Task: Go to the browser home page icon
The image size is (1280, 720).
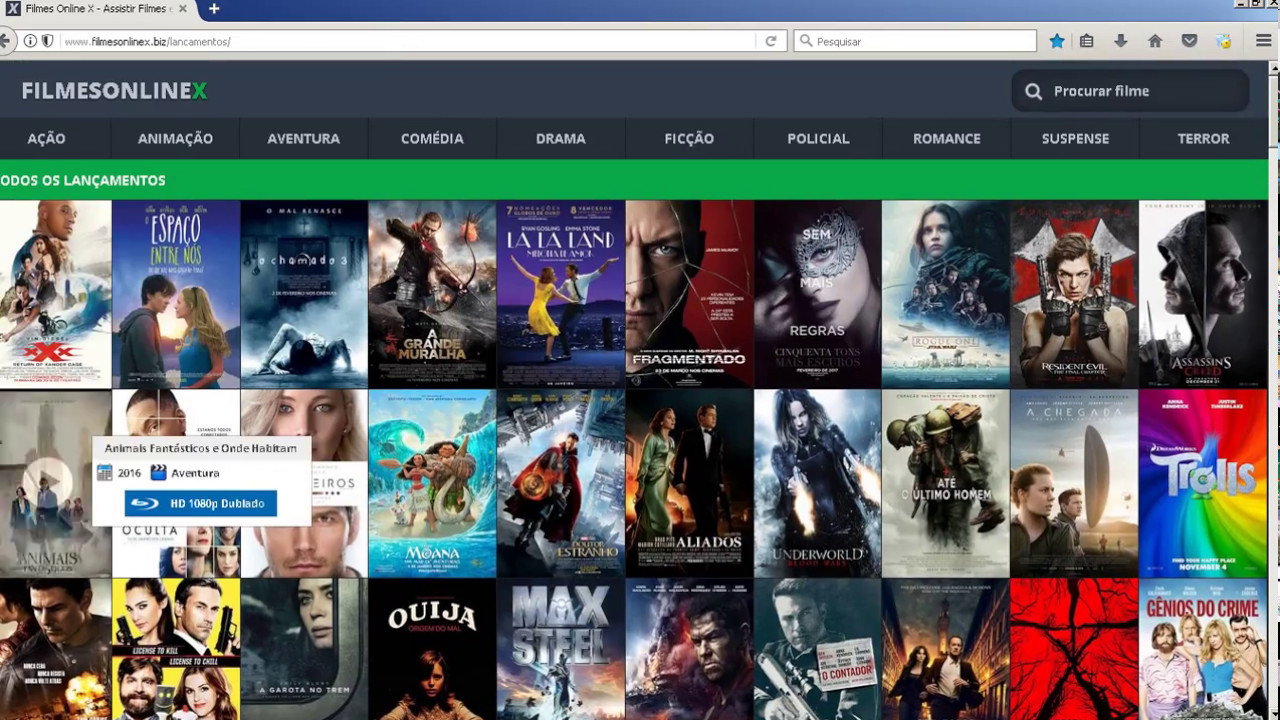Action: 1155,41
